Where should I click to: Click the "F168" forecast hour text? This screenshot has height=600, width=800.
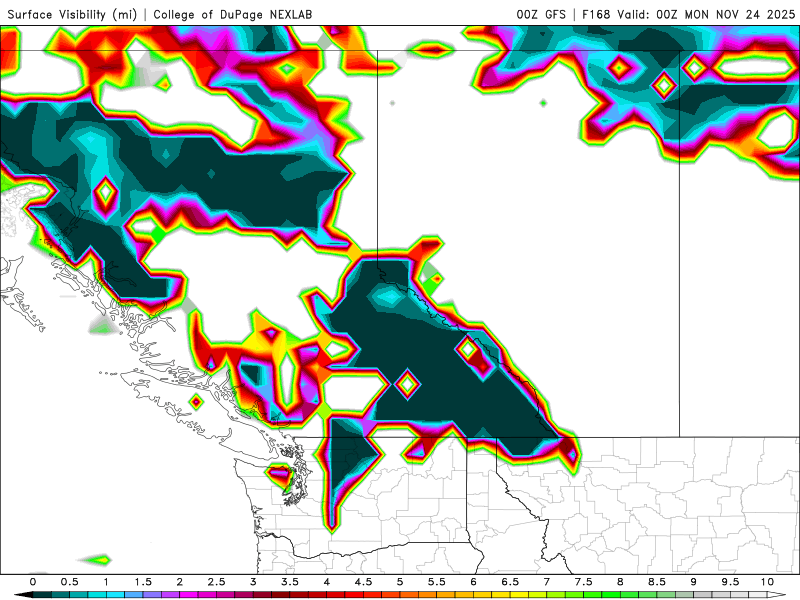[x=596, y=14]
